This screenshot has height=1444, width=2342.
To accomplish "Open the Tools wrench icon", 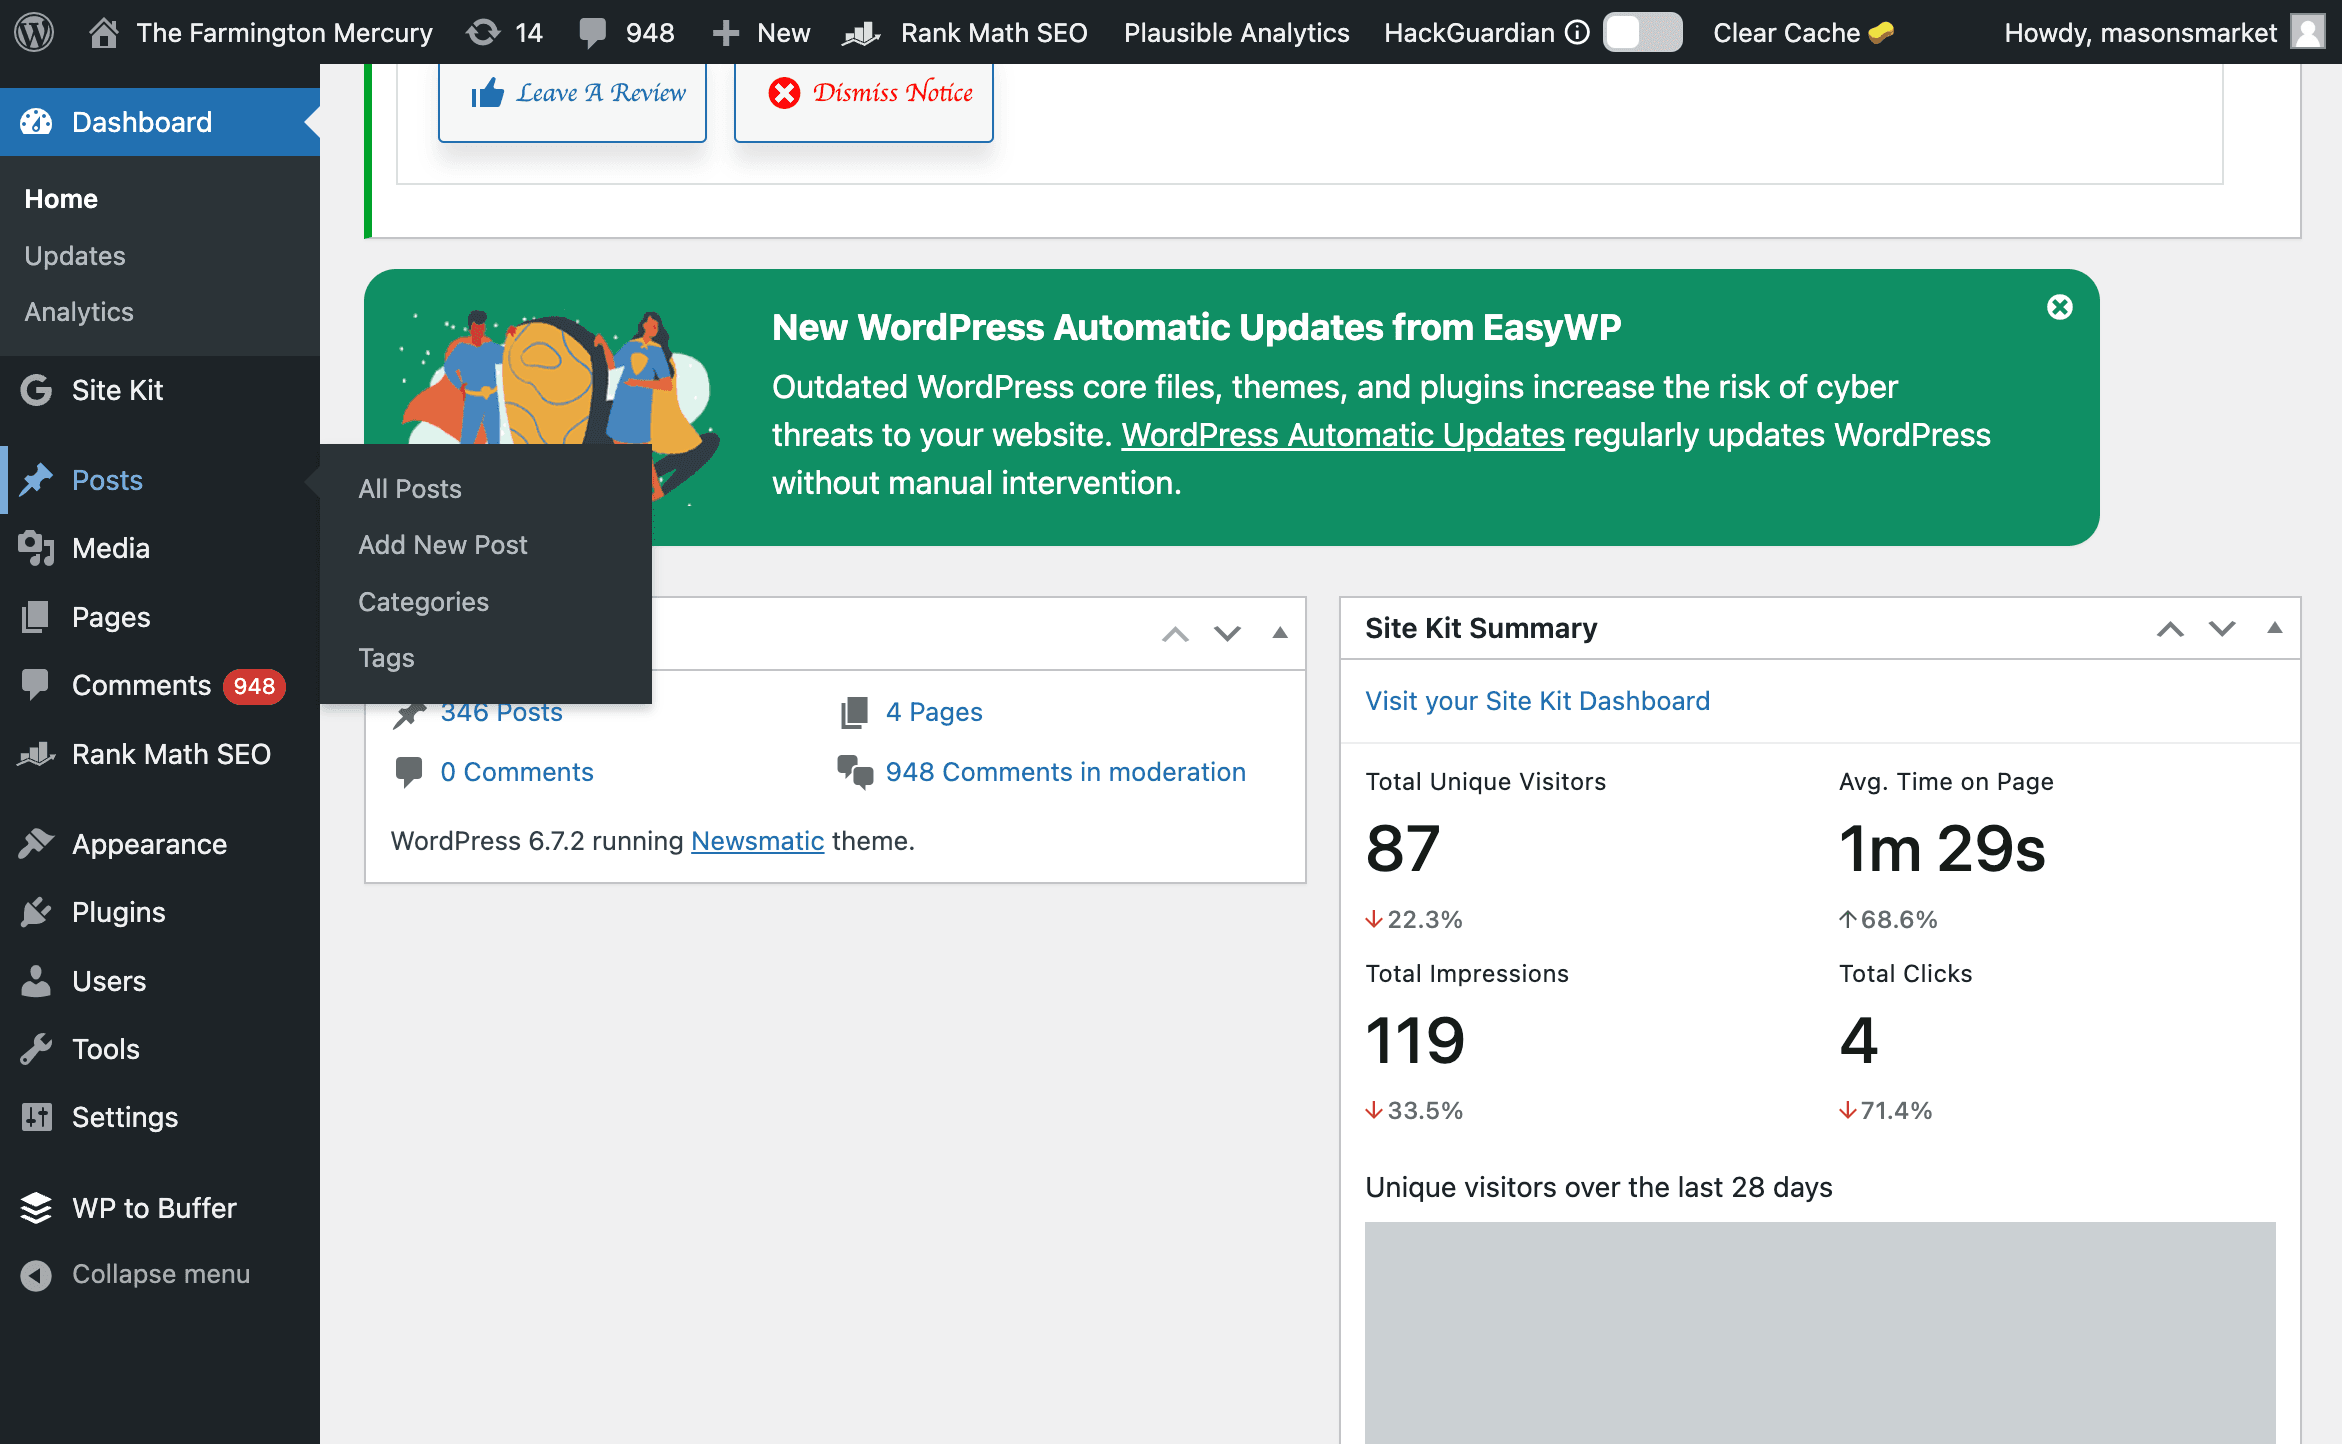I will 36,1049.
